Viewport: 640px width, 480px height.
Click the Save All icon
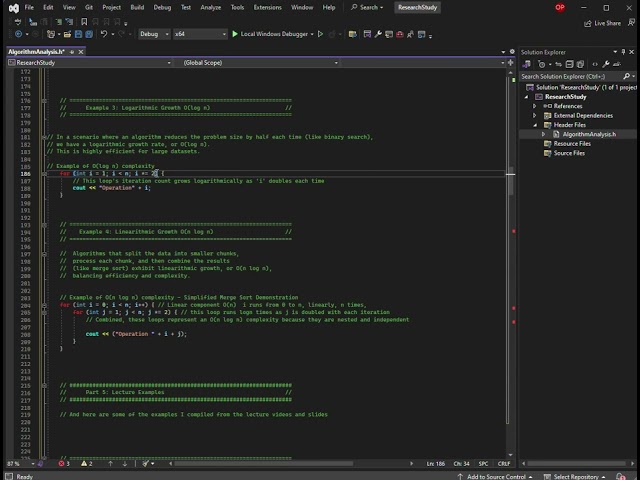pos(89,34)
